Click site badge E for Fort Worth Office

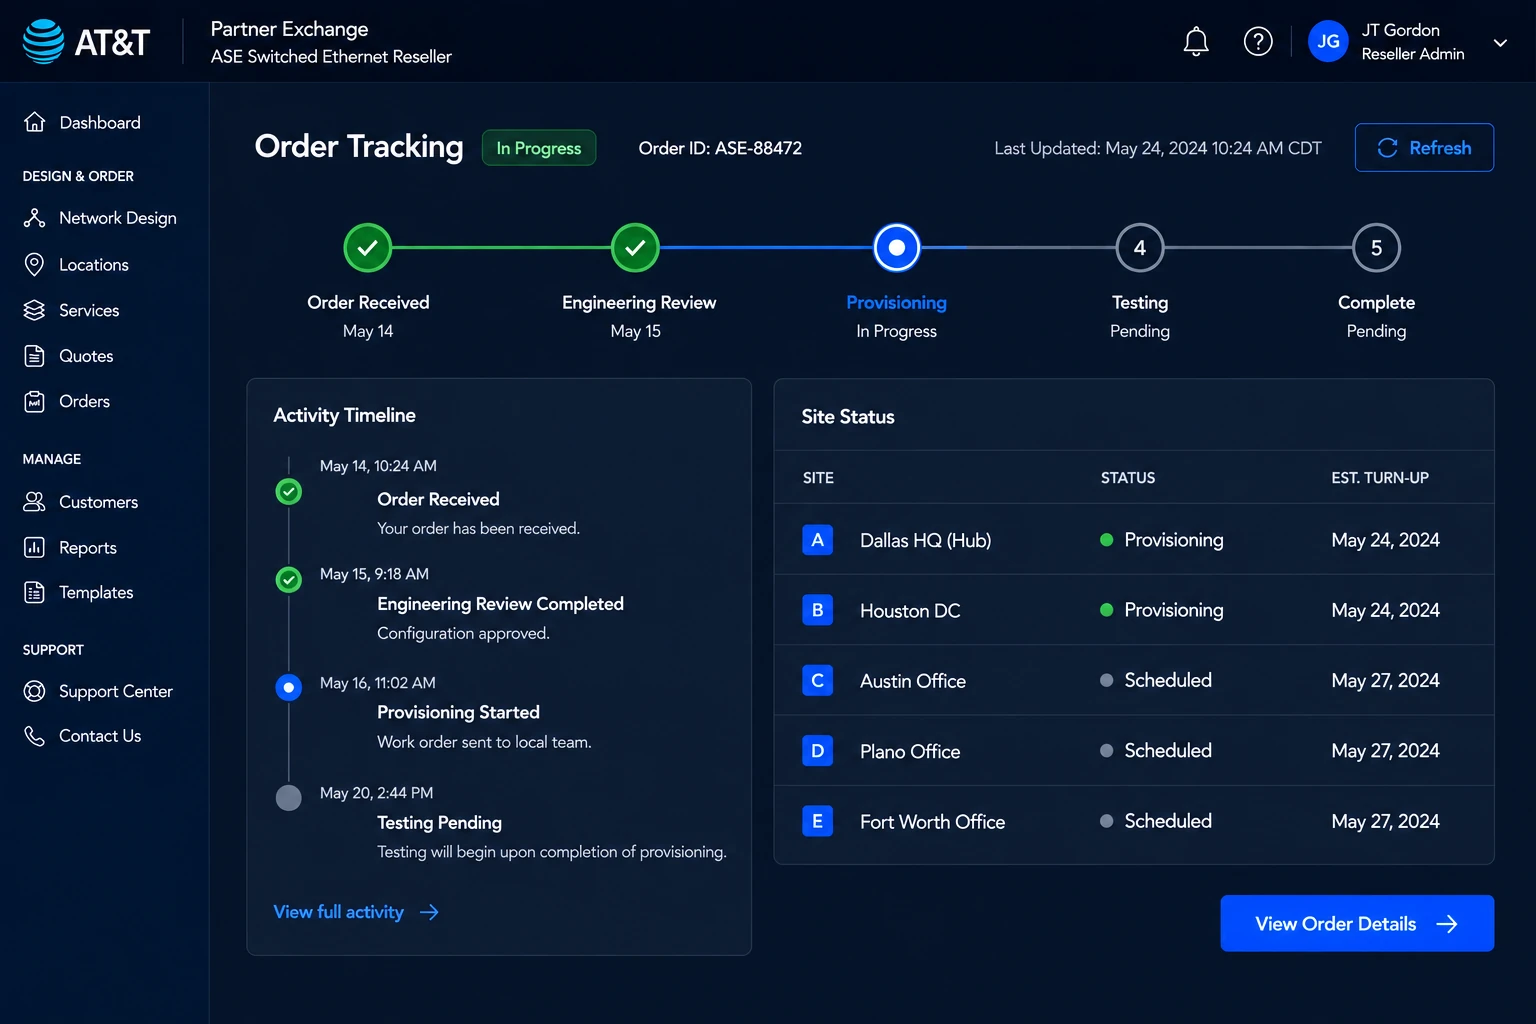click(818, 821)
